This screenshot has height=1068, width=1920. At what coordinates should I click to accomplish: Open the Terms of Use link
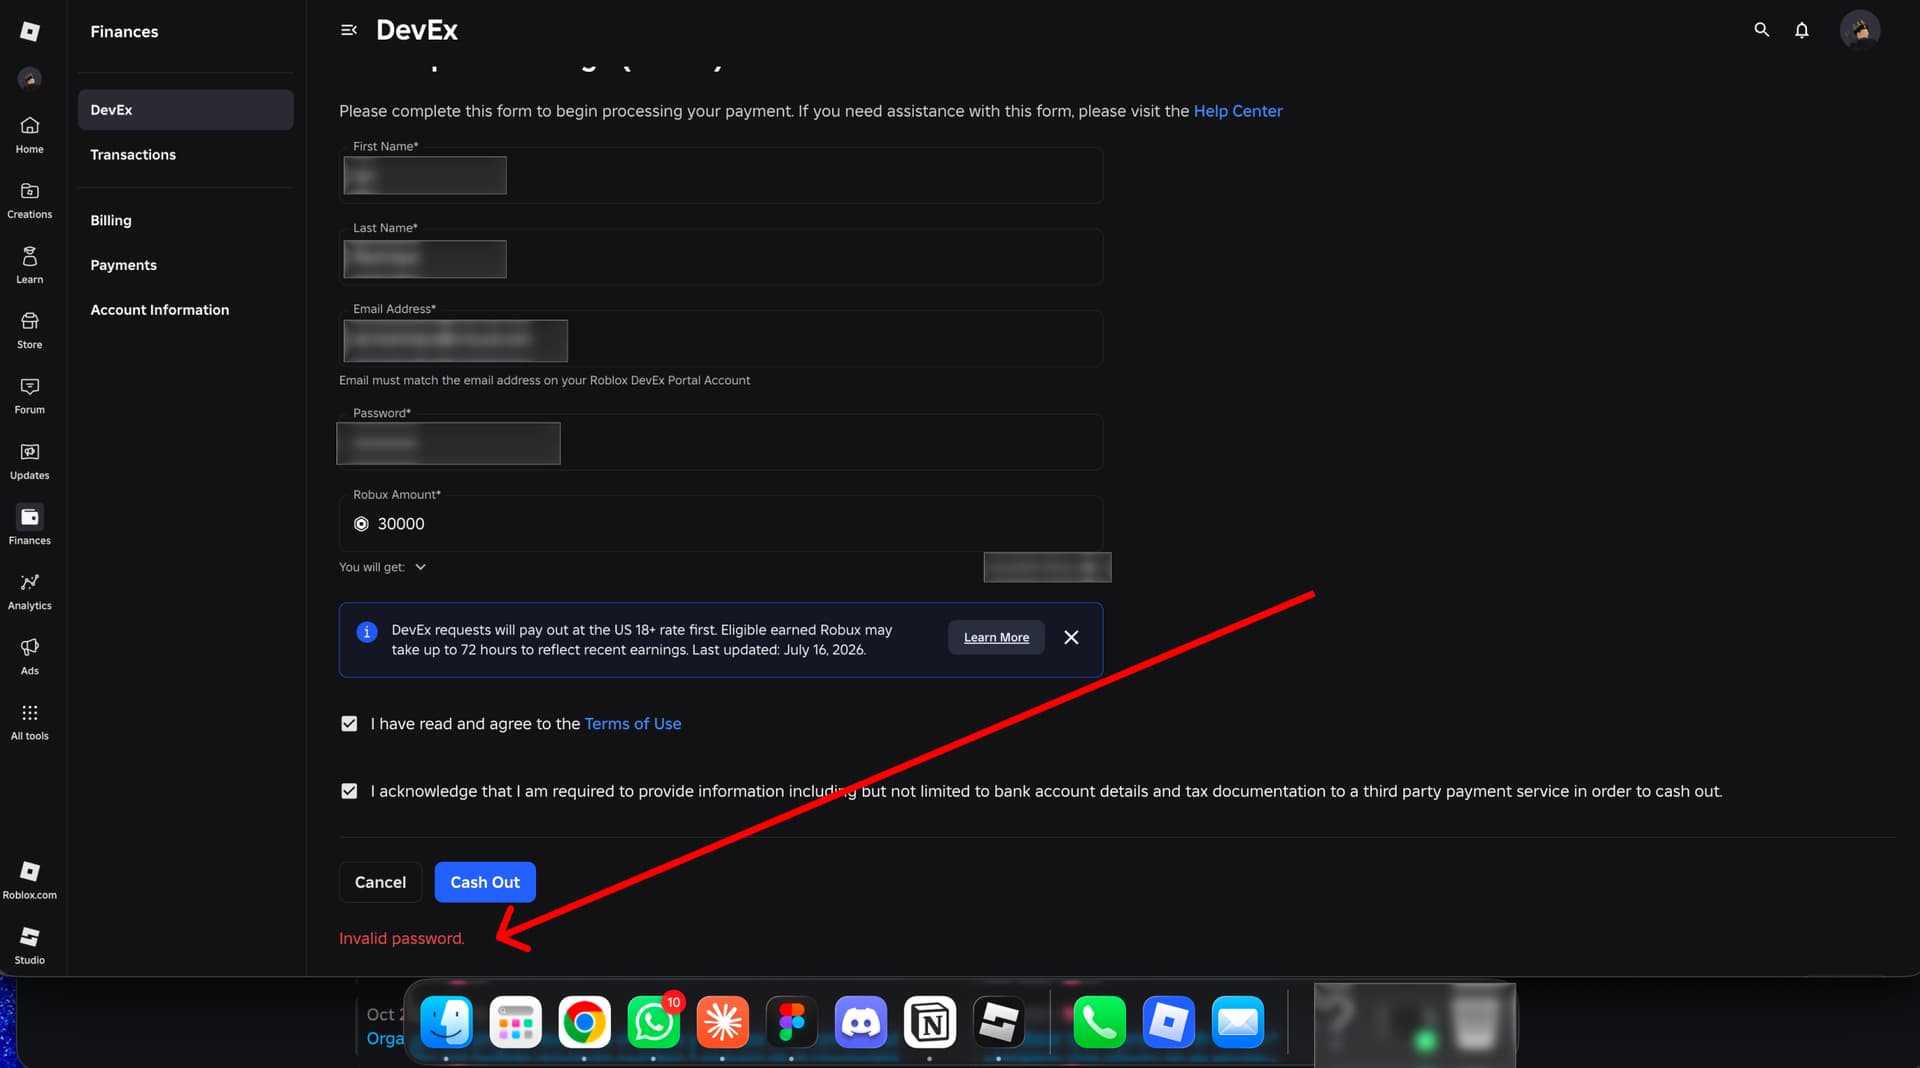tap(633, 724)
